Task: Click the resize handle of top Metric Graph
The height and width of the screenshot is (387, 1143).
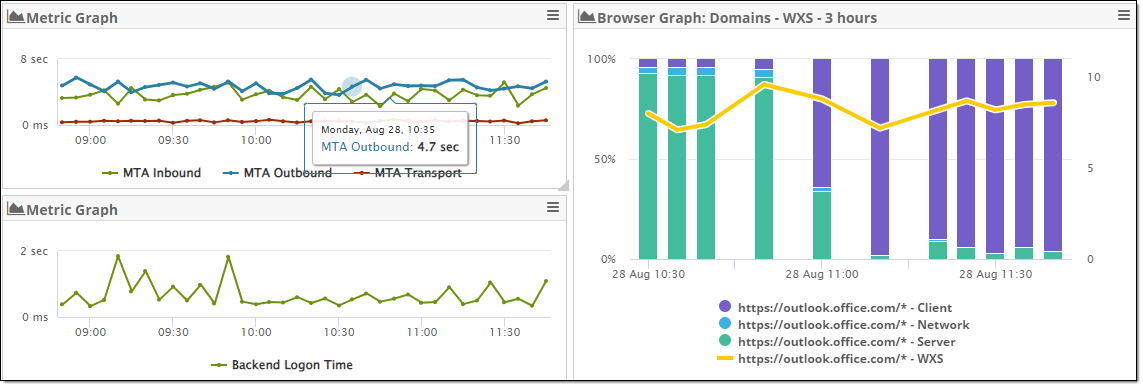Action: (562, 185)
